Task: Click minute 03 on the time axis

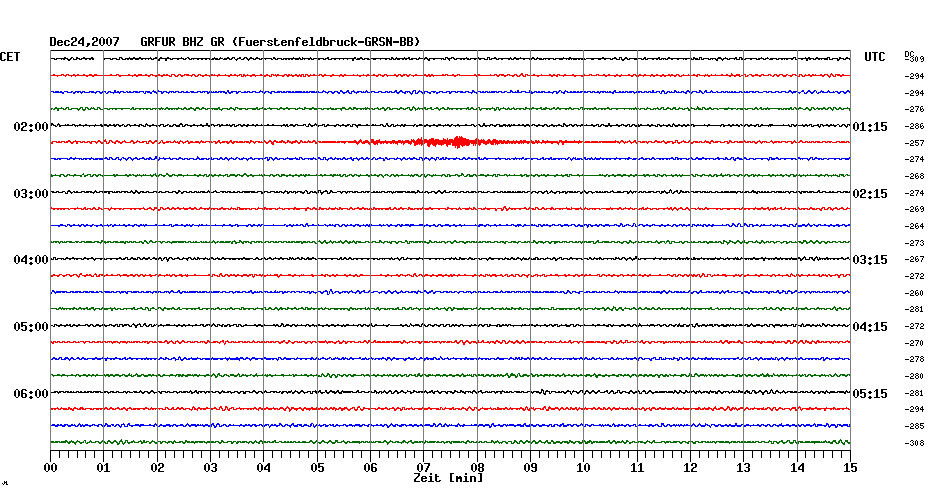Action: (x=211, y=468)
